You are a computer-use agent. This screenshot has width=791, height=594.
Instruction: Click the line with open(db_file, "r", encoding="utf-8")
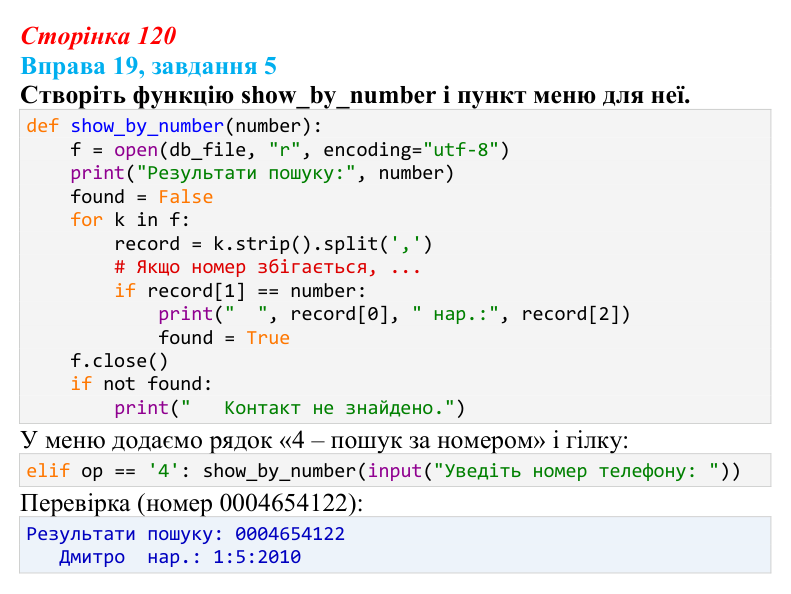[290, 150]
